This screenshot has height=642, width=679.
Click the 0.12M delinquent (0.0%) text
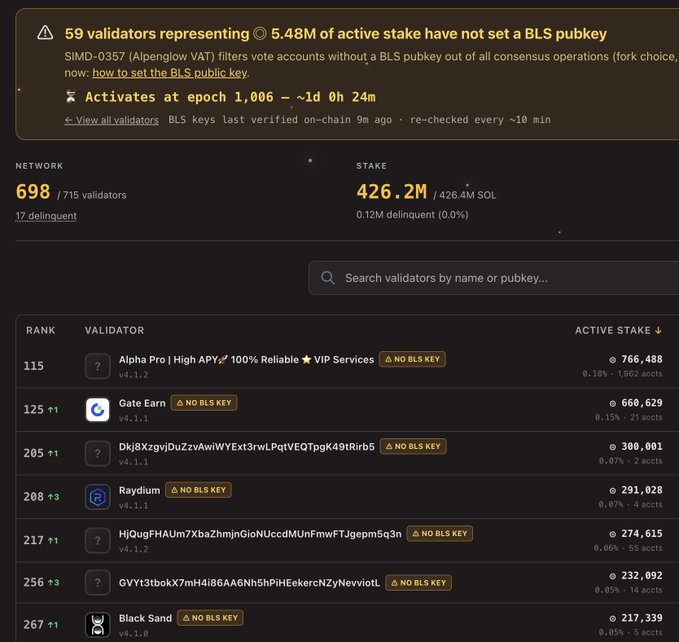pyautogui.click(x=412, y=215)
